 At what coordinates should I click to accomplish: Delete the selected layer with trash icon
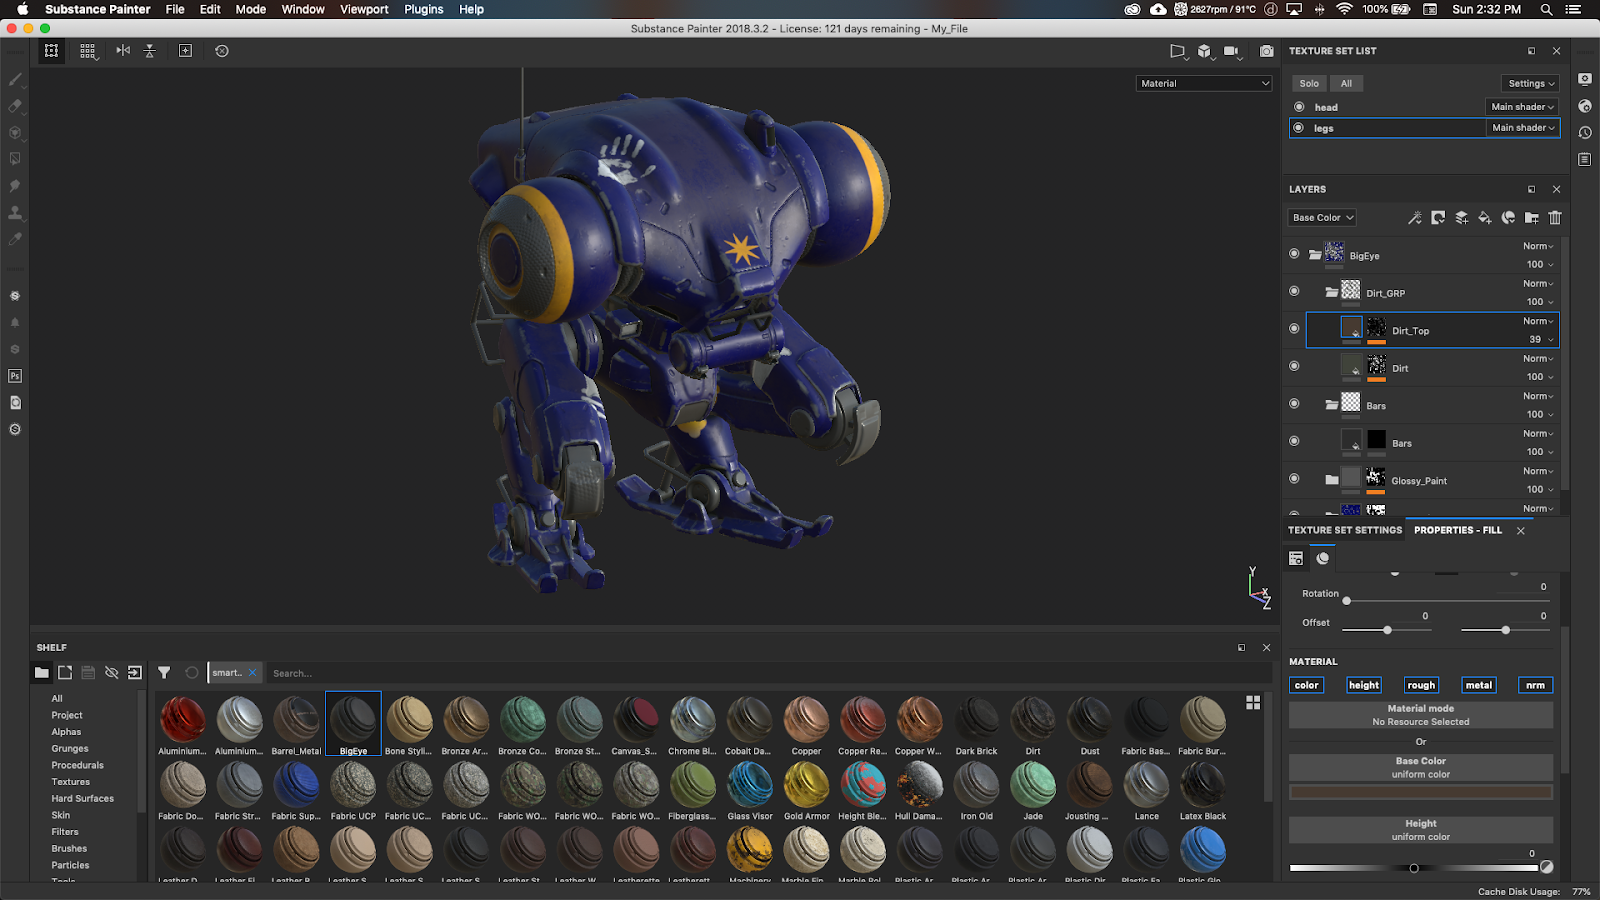1554,217
